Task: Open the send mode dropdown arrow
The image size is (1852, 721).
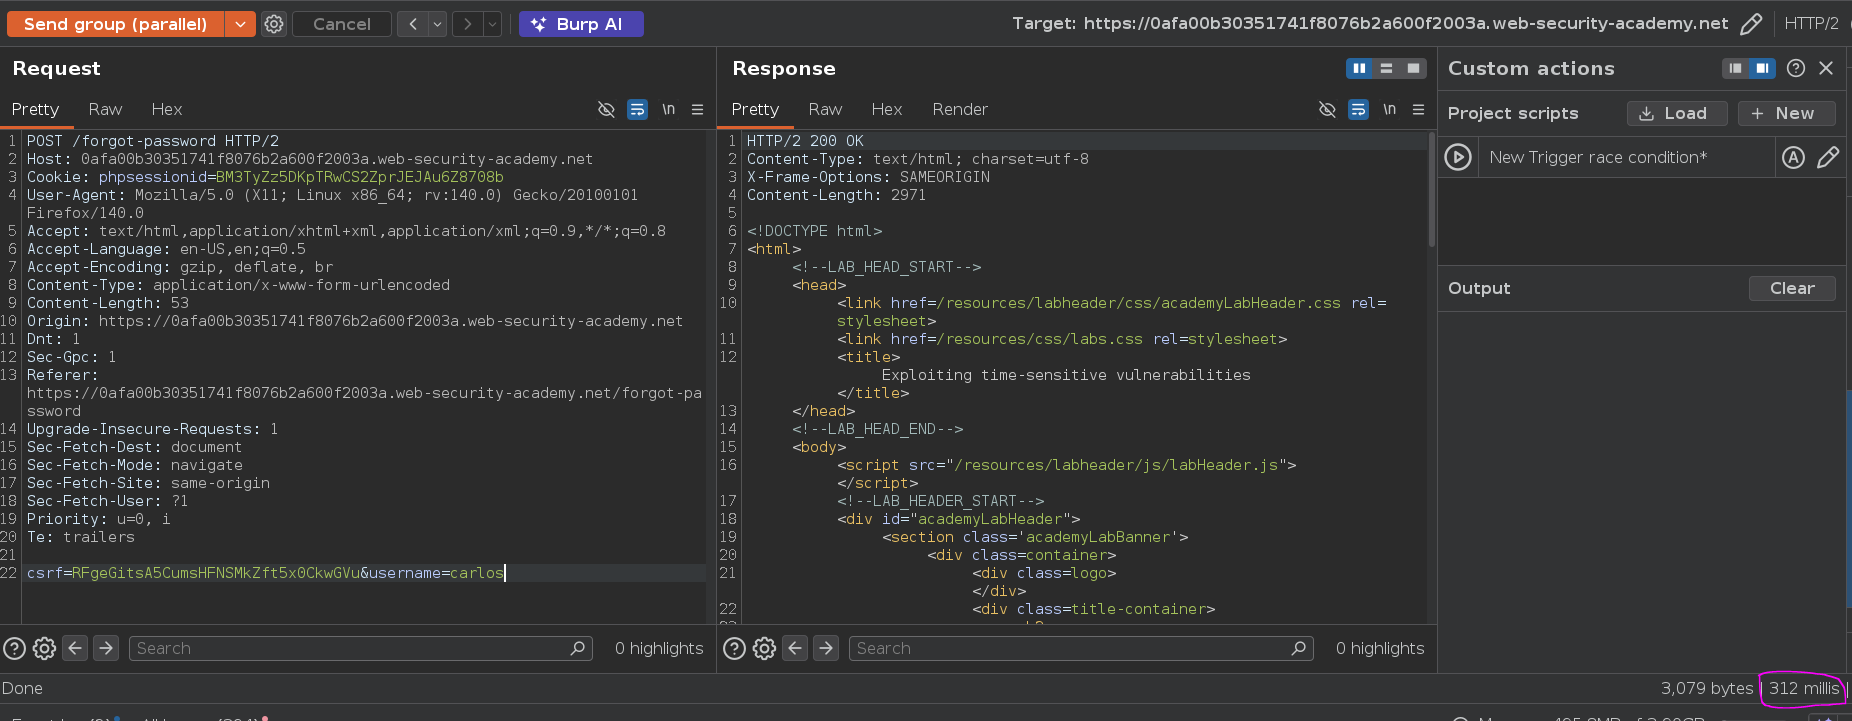Action: [240, 24]
